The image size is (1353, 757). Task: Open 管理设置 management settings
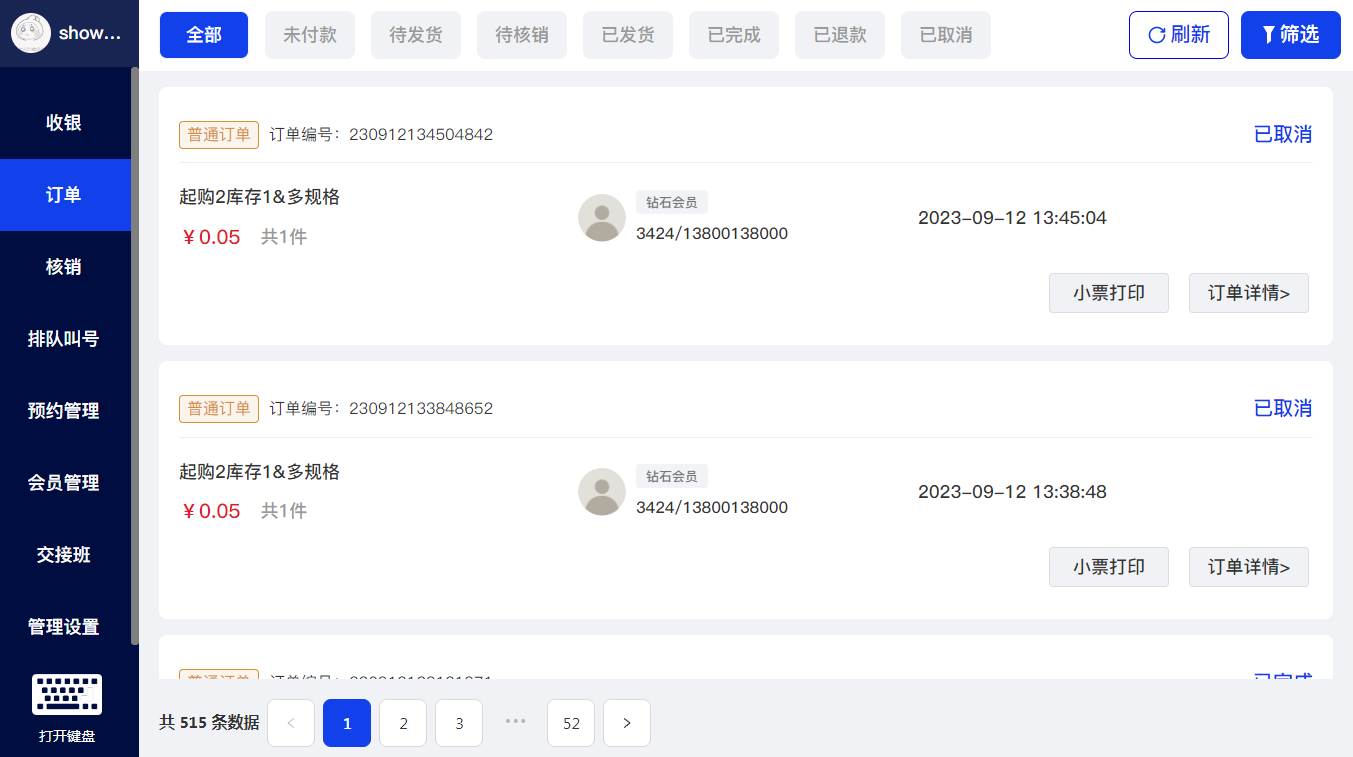65,626
